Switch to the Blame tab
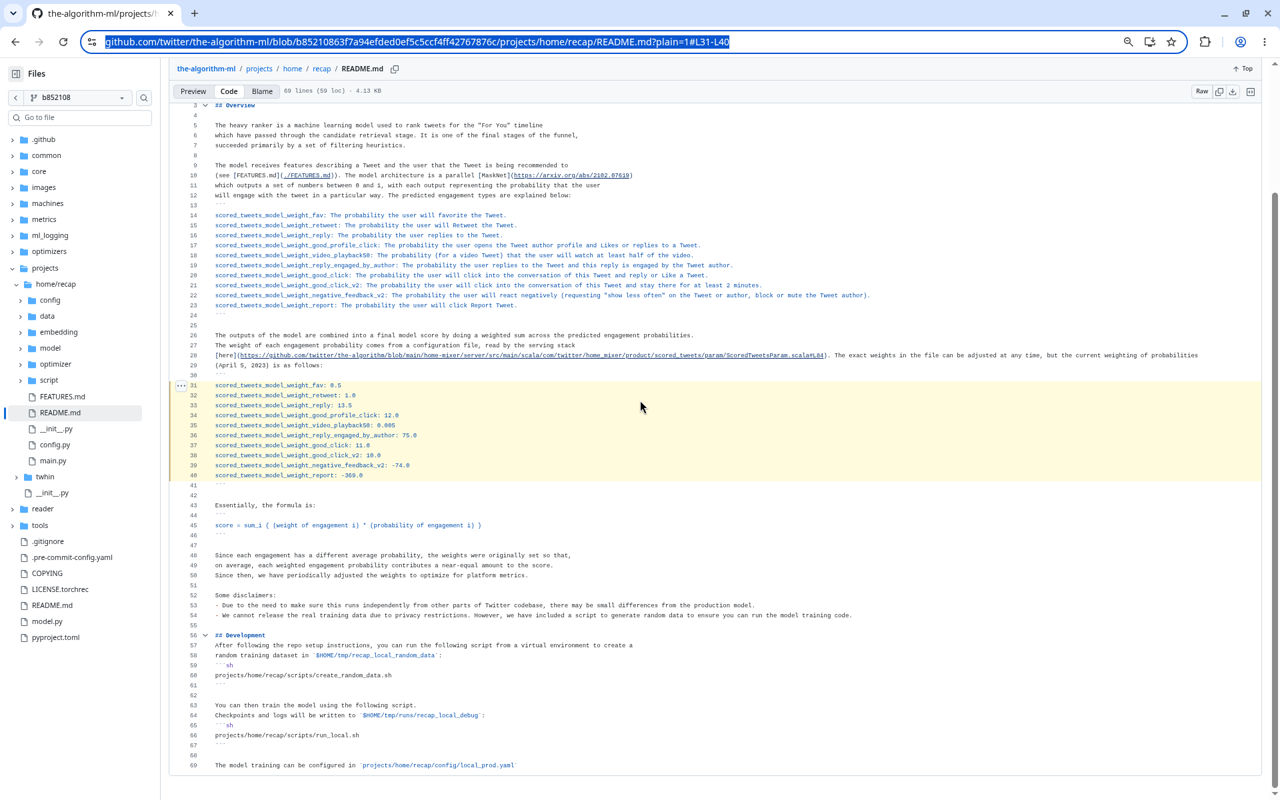The height and width of the screenshot is (800, 1280). pyautogui.click(x=262, y=91)
